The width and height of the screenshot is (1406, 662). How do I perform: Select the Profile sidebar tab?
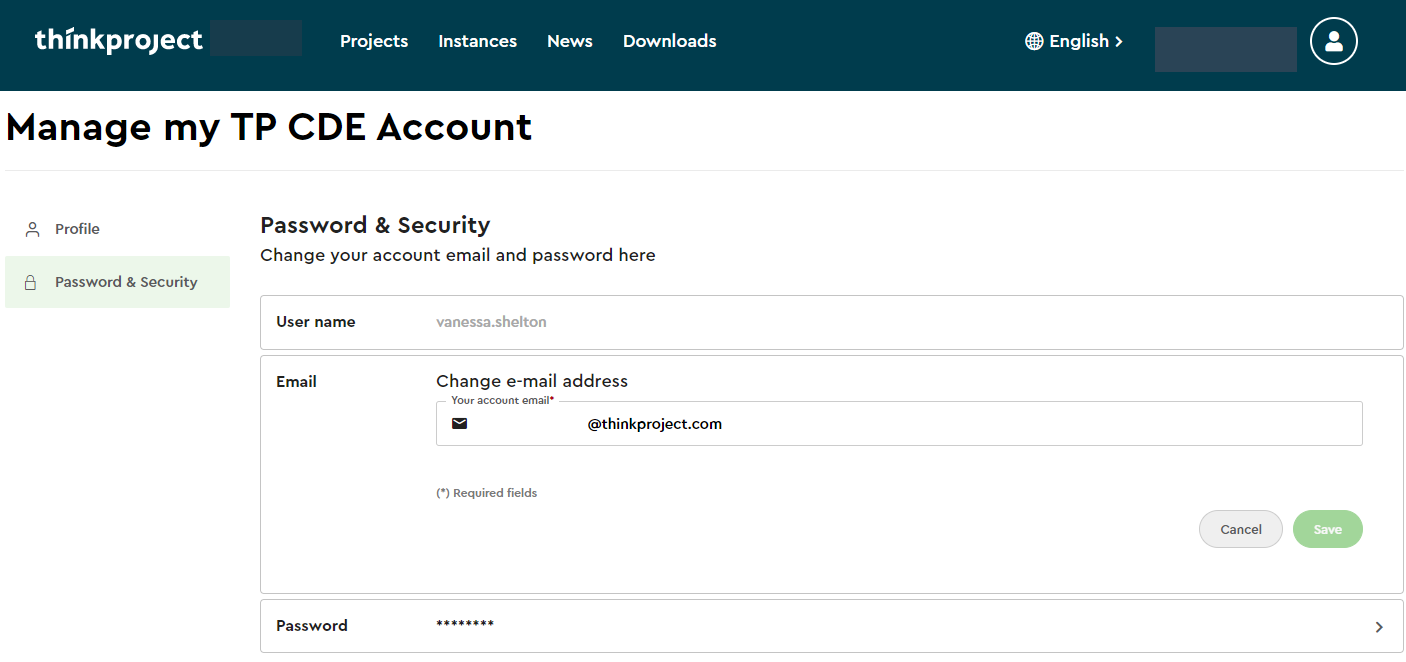[77, 229]
